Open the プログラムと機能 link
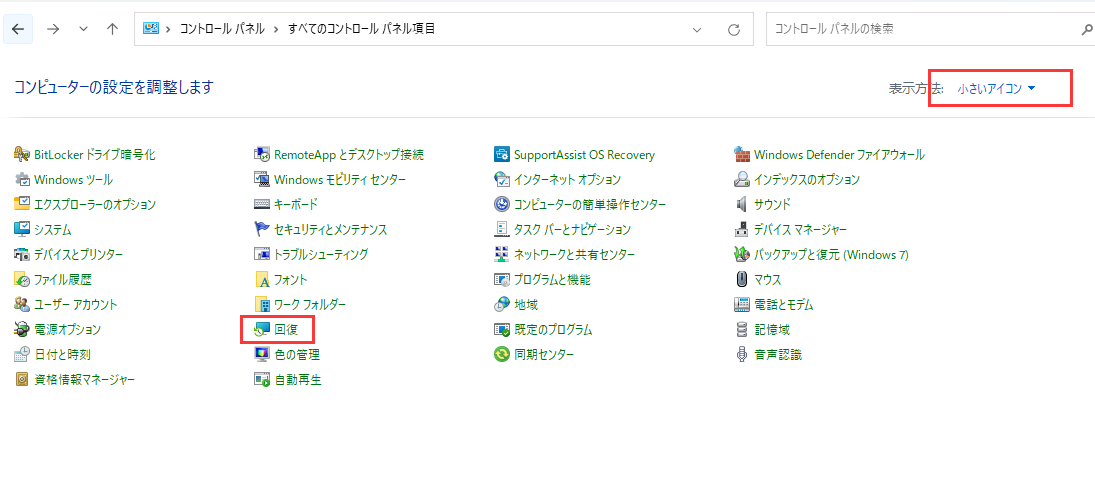 point(552,279)
